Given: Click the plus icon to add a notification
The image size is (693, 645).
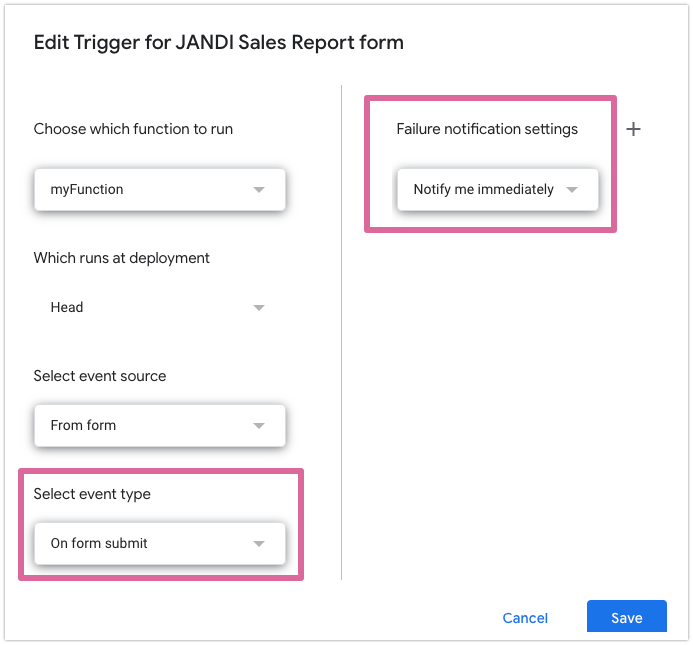Looking at the screenshot, I should (x=633, y=129).
